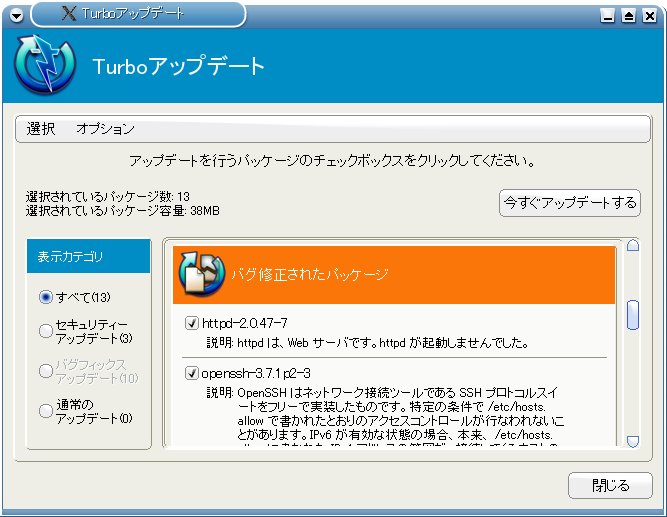The height and width of the screenshot is (517, 667).
Task: Click the 閉じる button
Action: [x=610, y=485]
